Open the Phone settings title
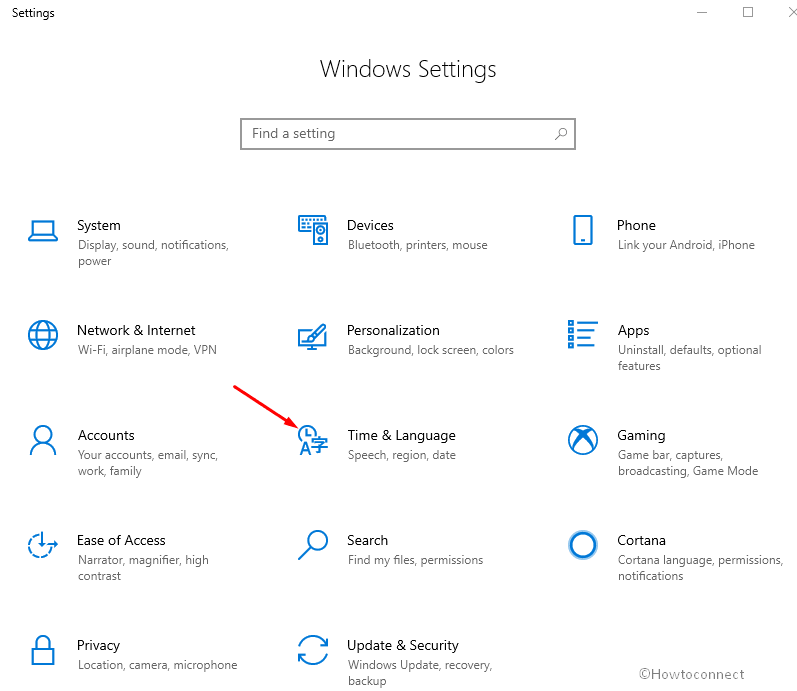 point(636,225)
